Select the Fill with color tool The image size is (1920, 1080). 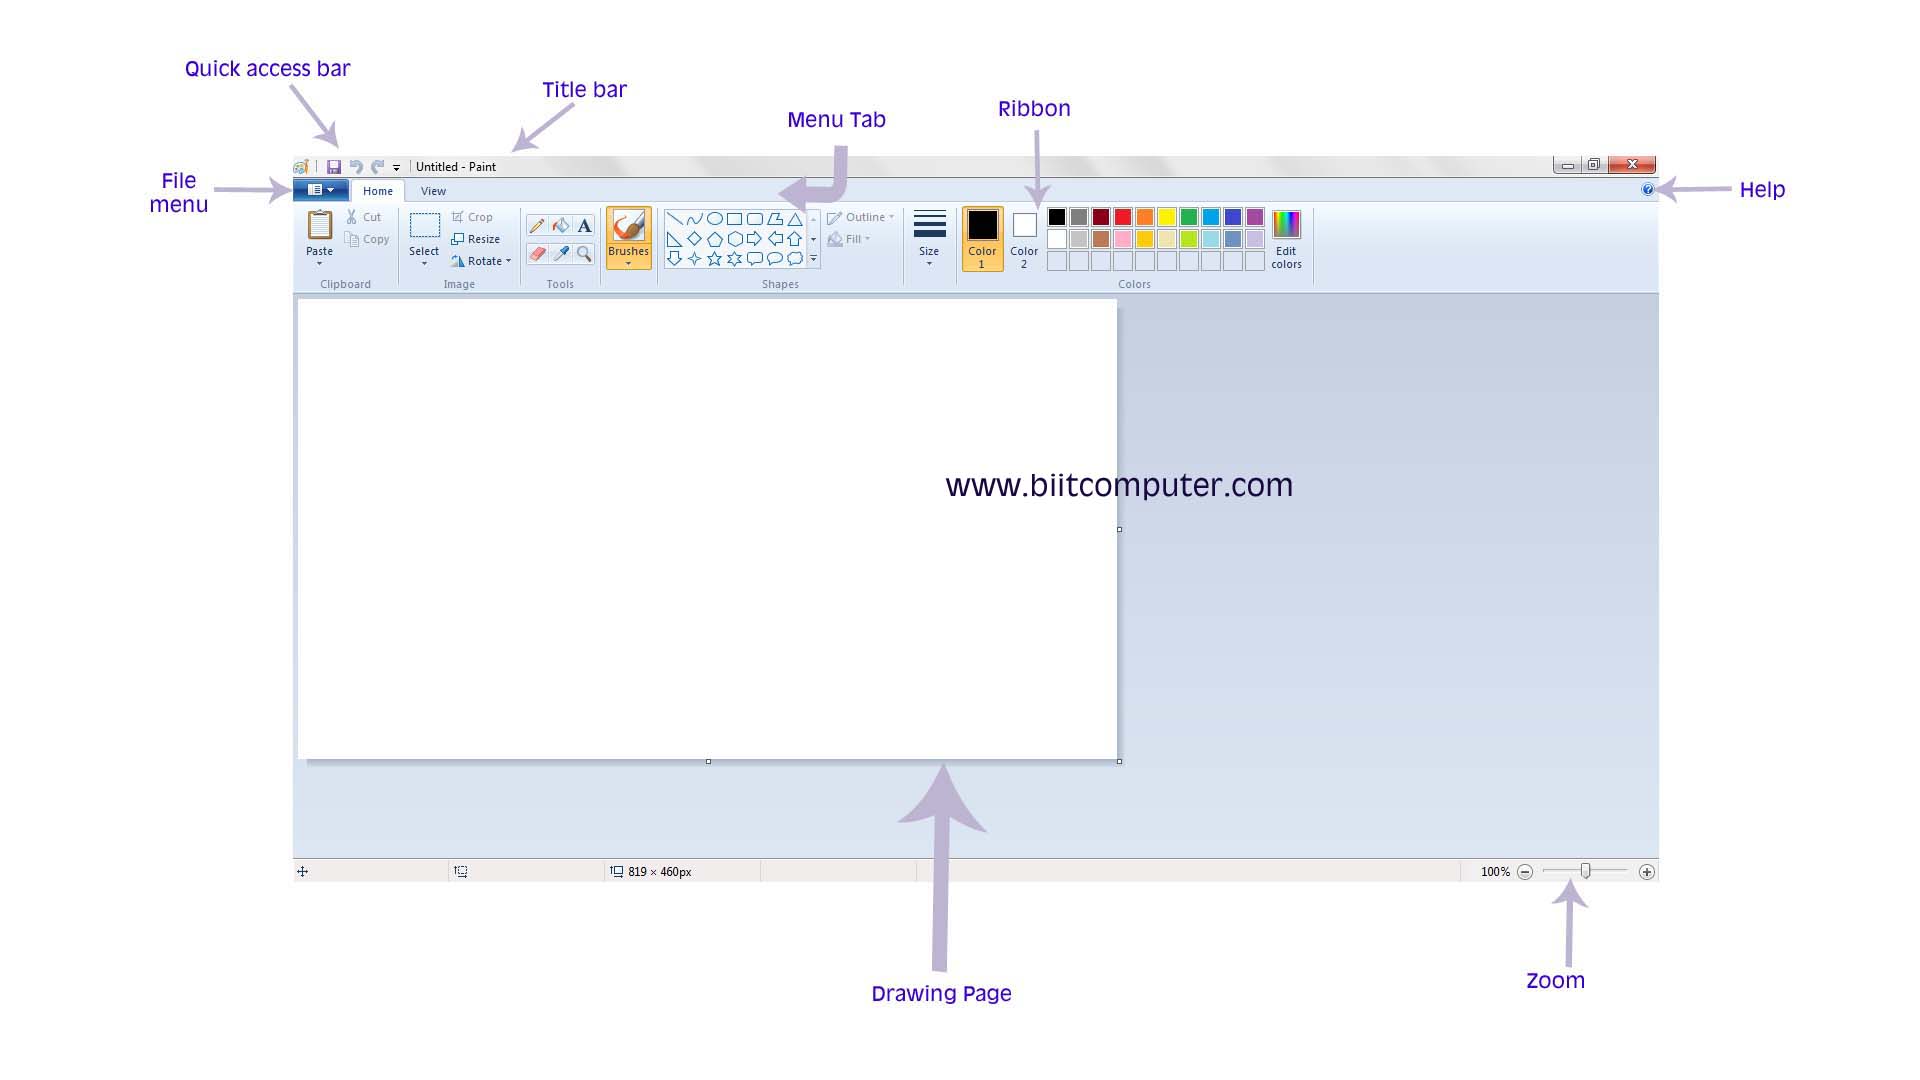560,226
